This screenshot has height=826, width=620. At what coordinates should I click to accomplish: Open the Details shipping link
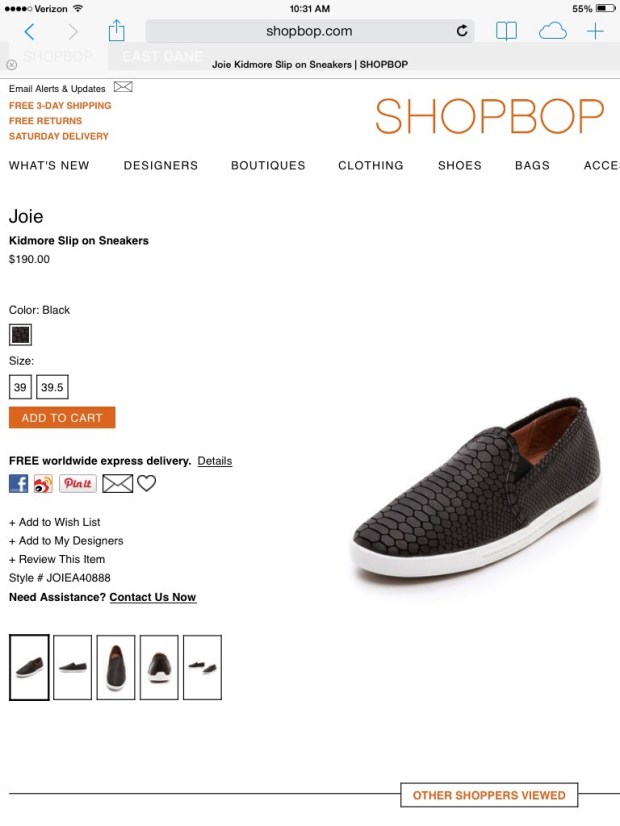pyautogui.click(x=214, y=461)
